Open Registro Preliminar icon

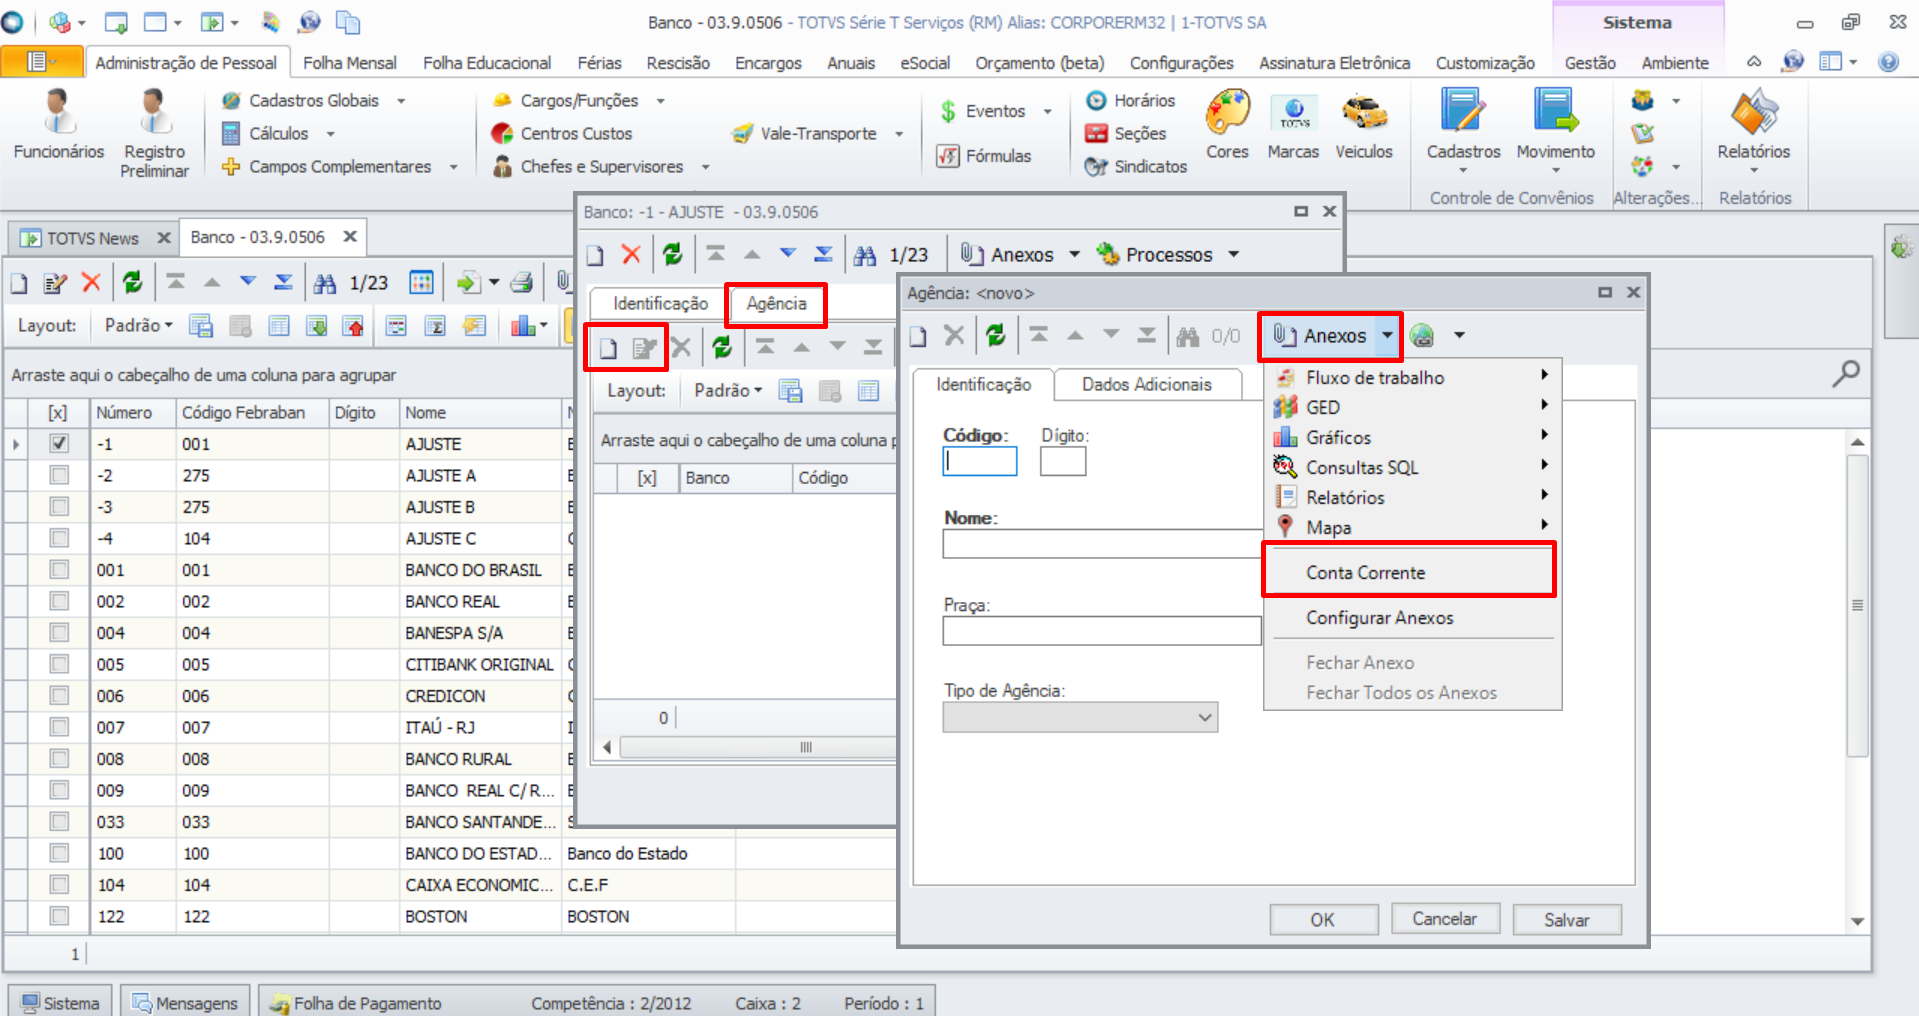pos(154,133)
